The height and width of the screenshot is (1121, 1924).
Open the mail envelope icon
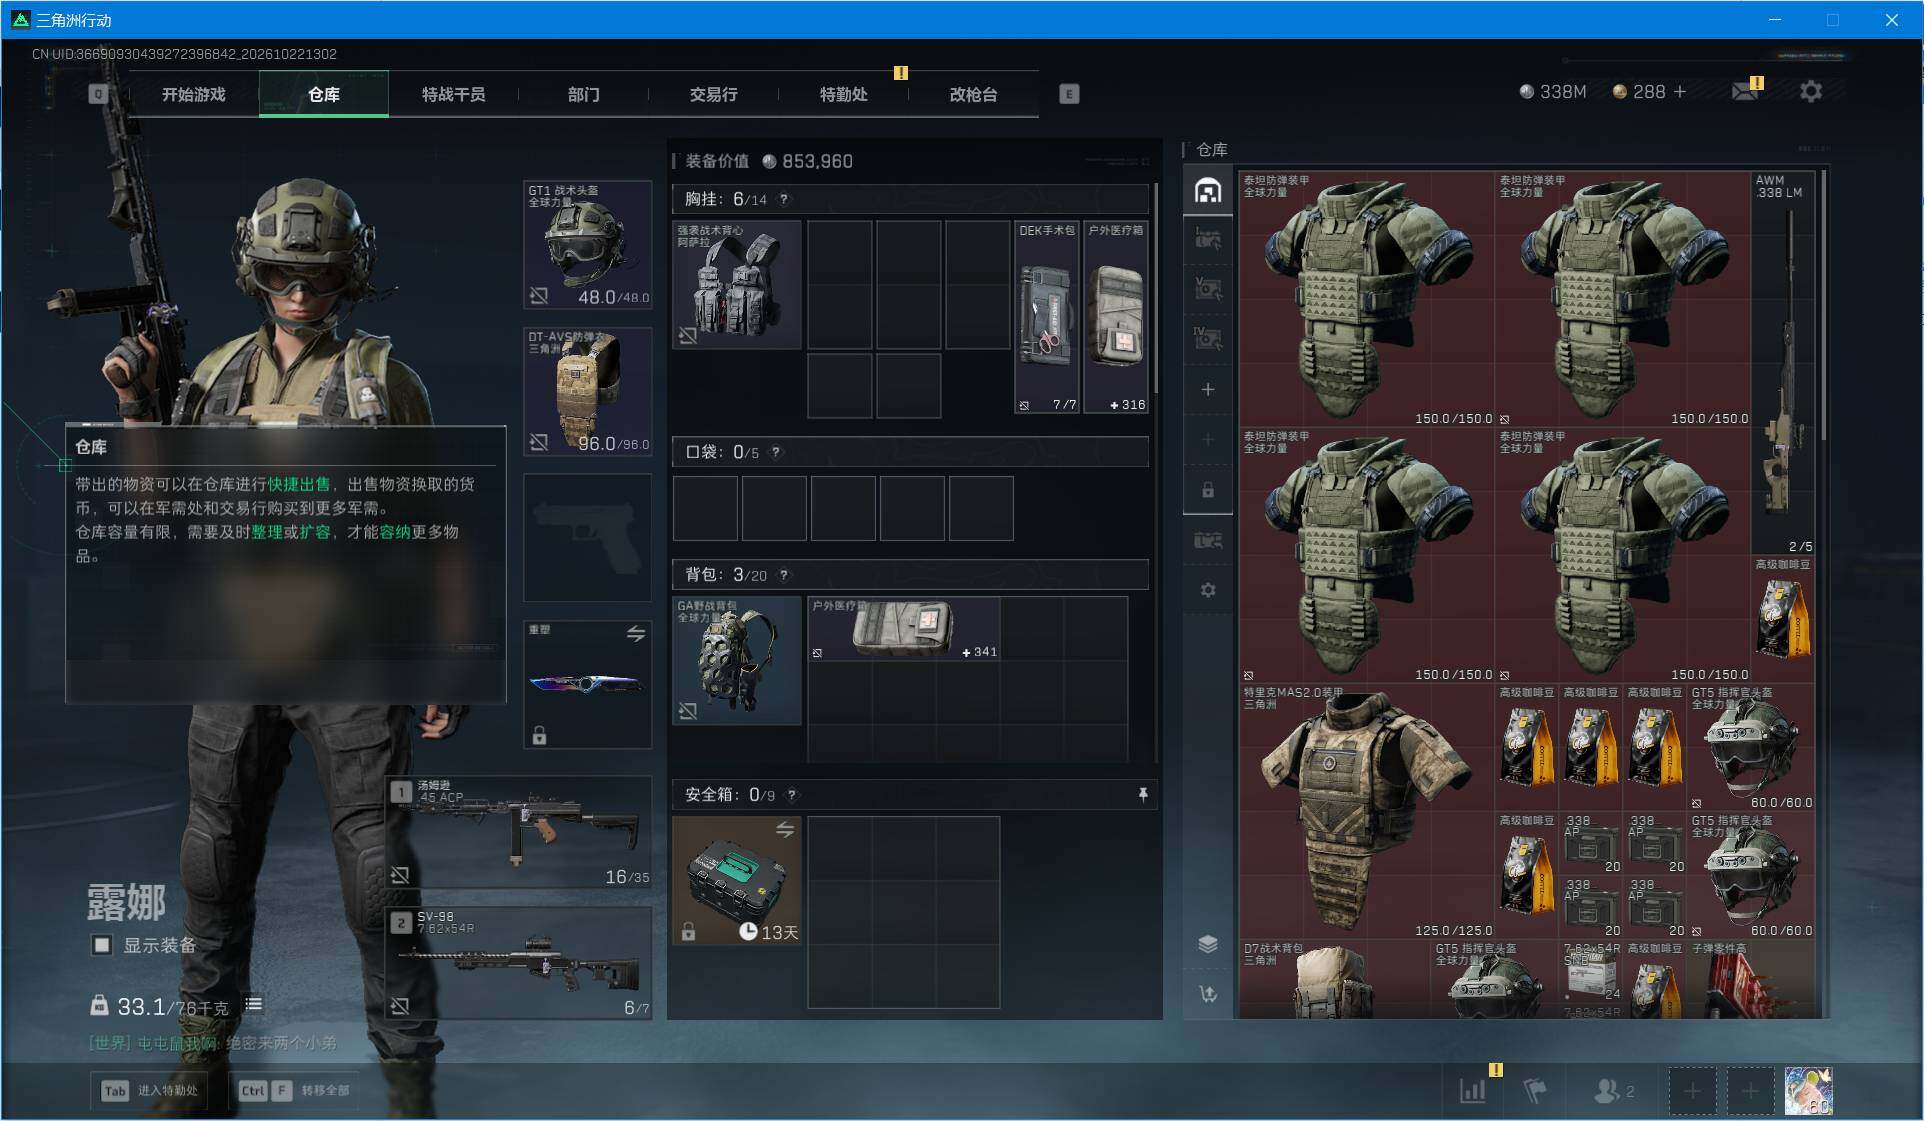pyautogui.click(x=1745, y=92)
